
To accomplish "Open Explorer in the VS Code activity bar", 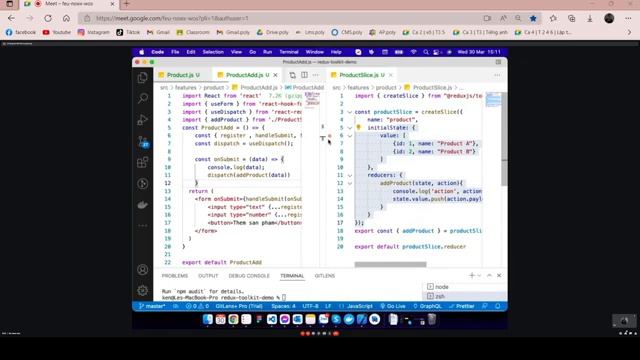I will (142, 77).
